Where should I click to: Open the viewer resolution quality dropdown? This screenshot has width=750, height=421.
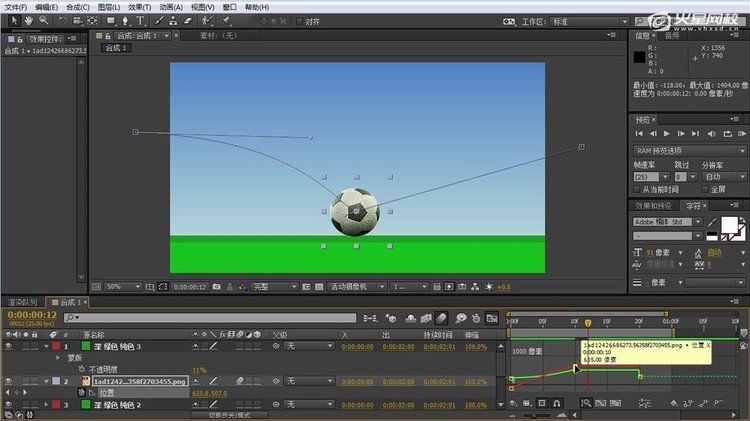pos(275,287)
